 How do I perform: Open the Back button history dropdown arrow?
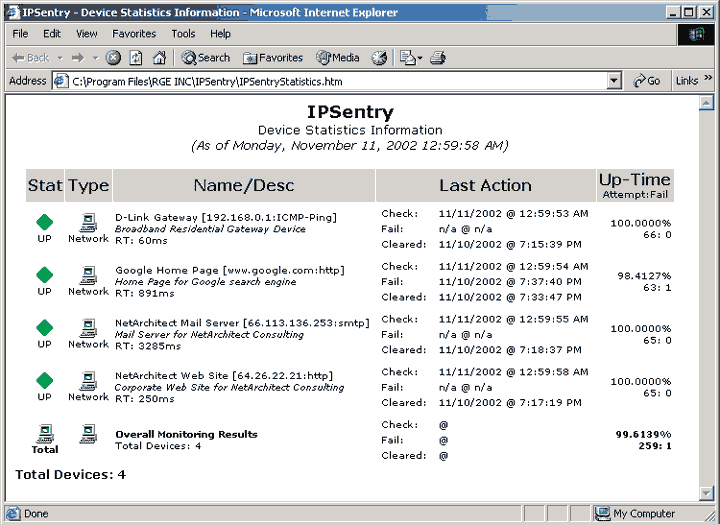click(x=59, y=58)
